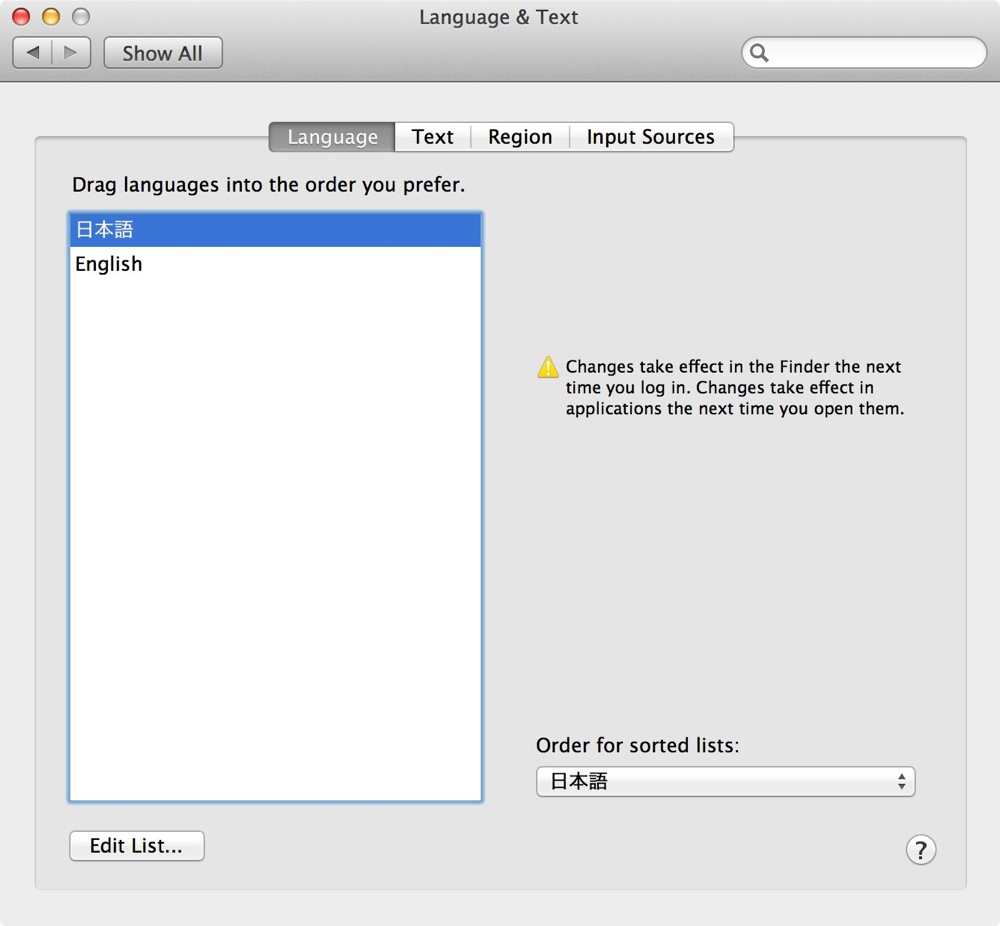This screenshot has height=926, width=1000.
Task: Click the yellow warning triangle icon
Action: point(548,367)
